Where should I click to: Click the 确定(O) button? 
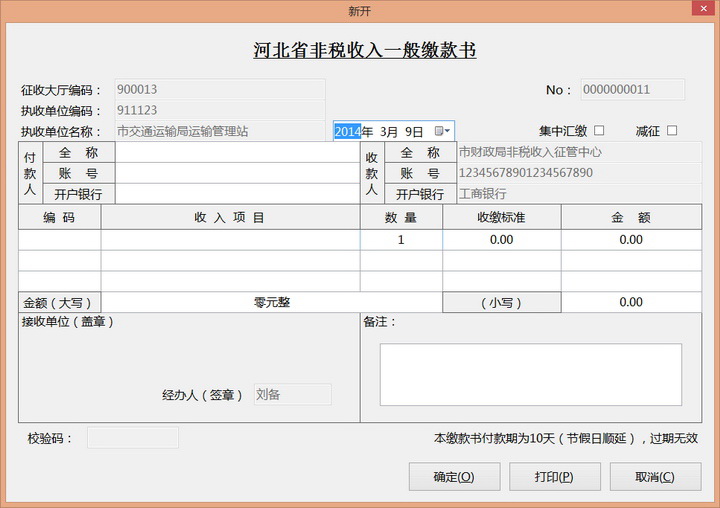click(x=454, y=477)
